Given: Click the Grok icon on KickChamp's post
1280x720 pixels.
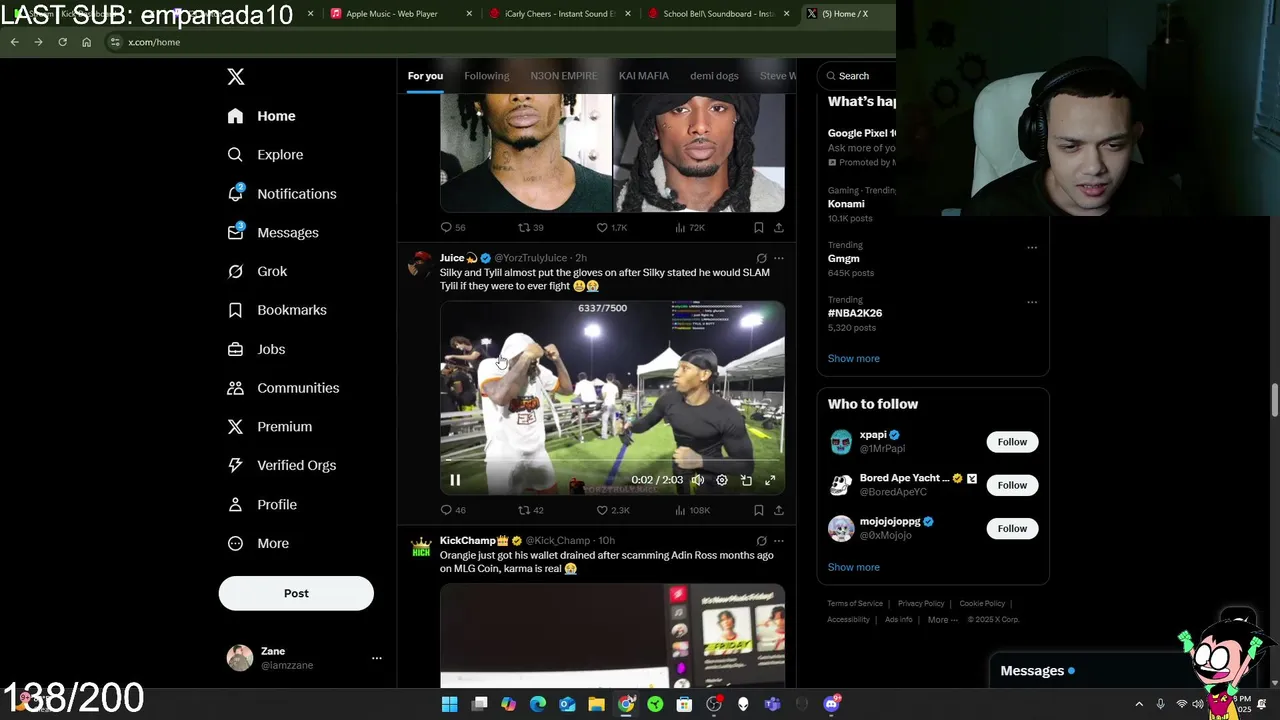Looking at the screenshot, I should click(761, 541).
